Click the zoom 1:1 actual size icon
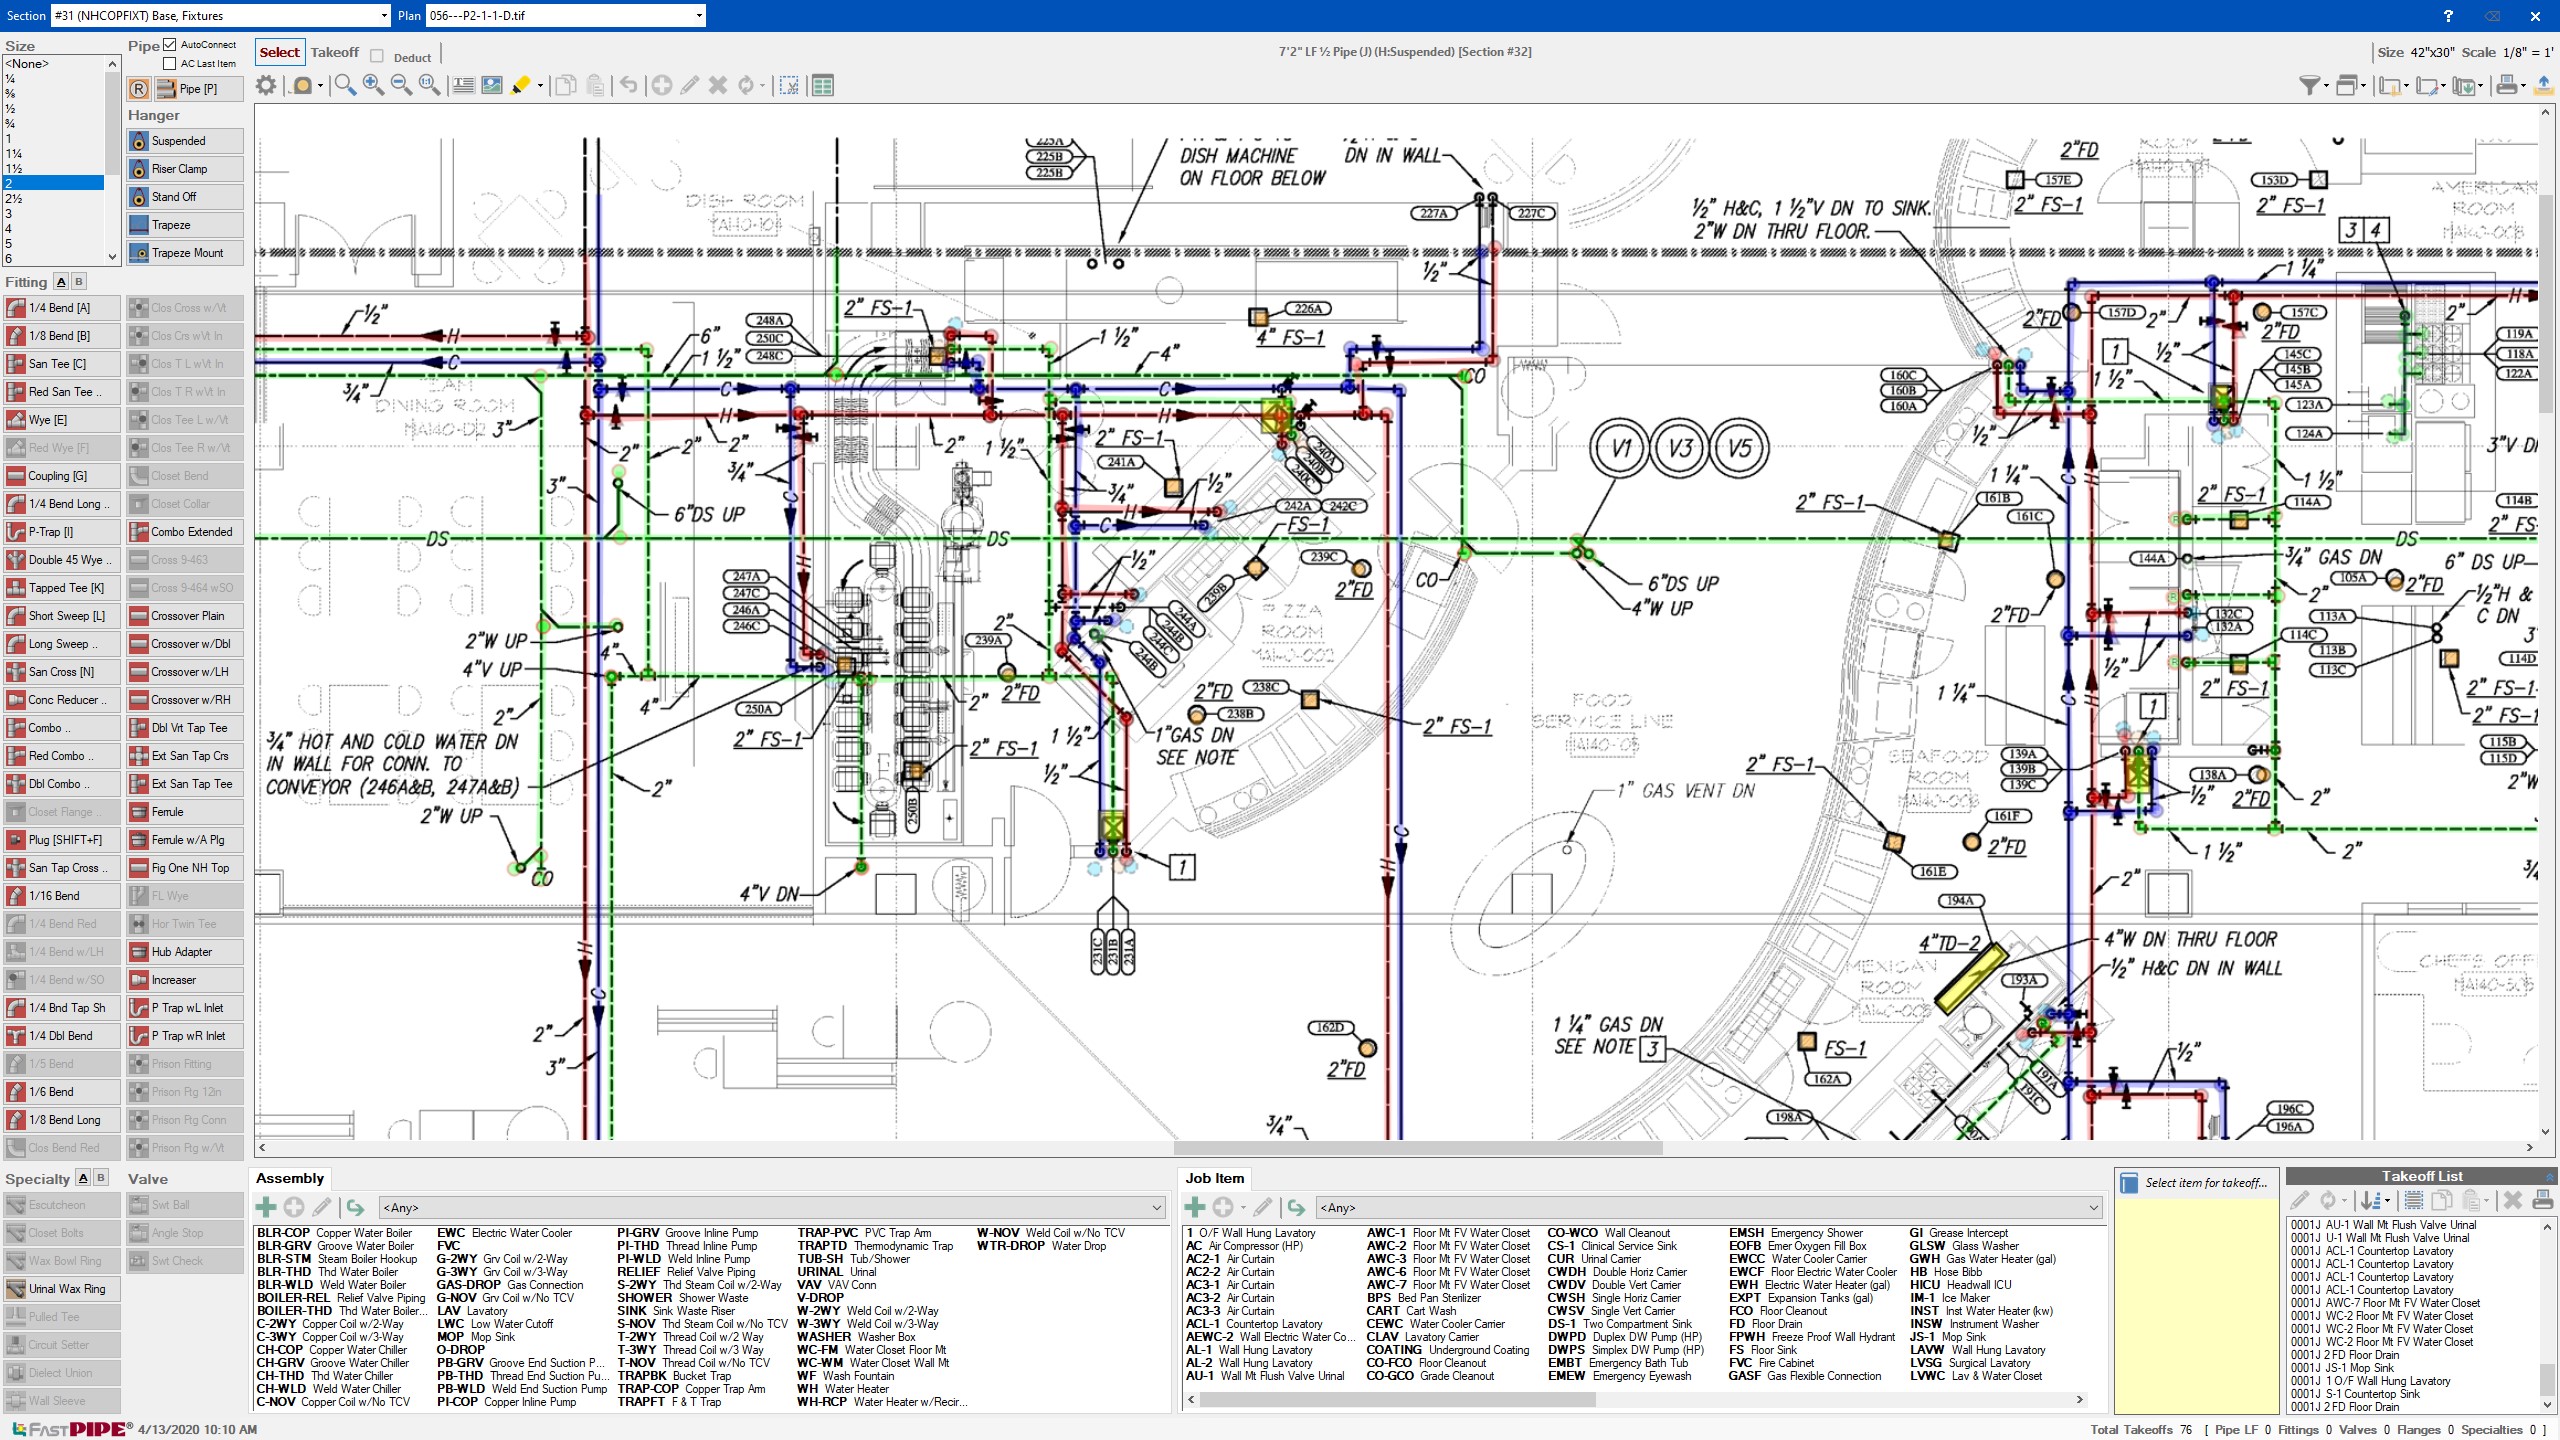Viewport: 2560px width, 1440px height. tap(429, 86)
